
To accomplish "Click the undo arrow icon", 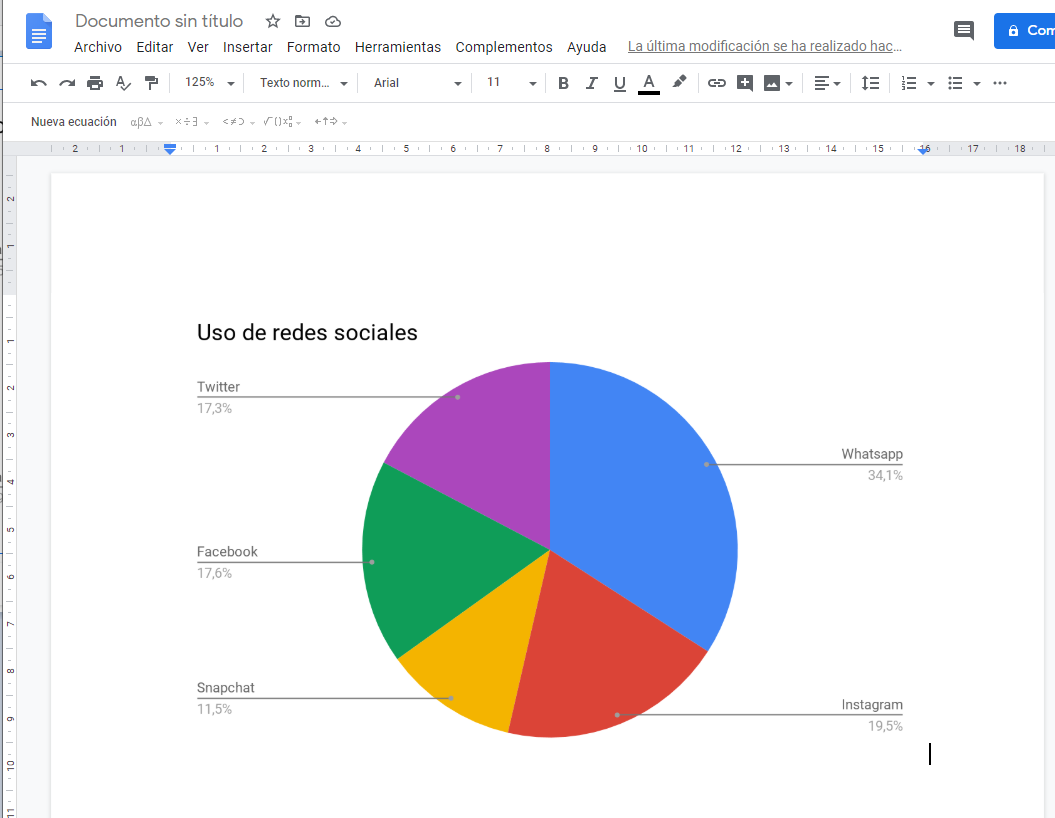I will (x=39, y=83).
